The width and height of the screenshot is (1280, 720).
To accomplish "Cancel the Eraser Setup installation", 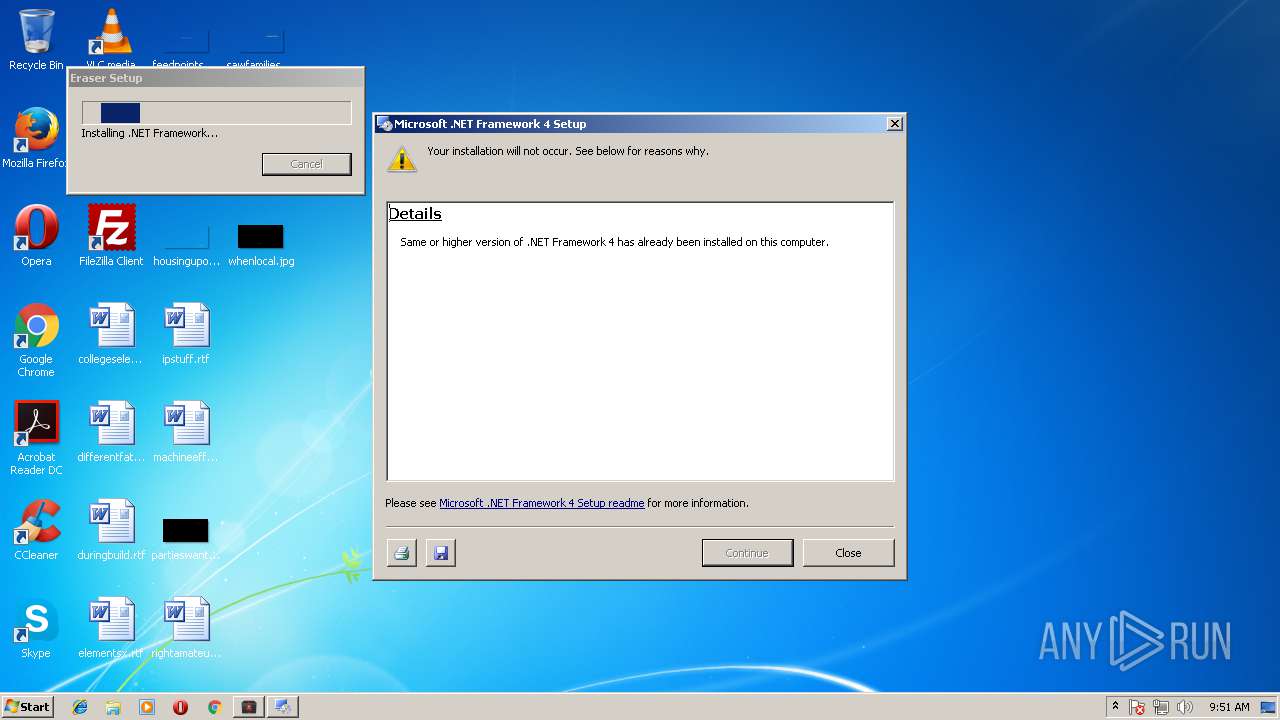I will point(306,164).
